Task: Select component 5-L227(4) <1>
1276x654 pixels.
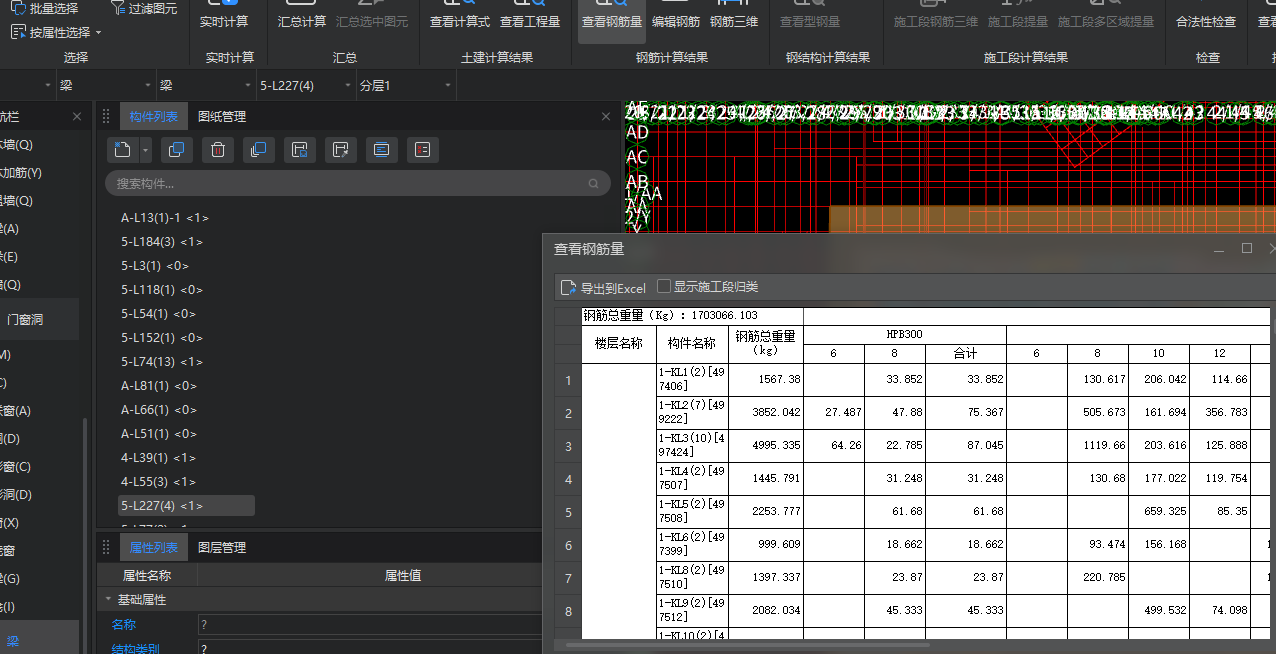Action: tap(186, 506)
